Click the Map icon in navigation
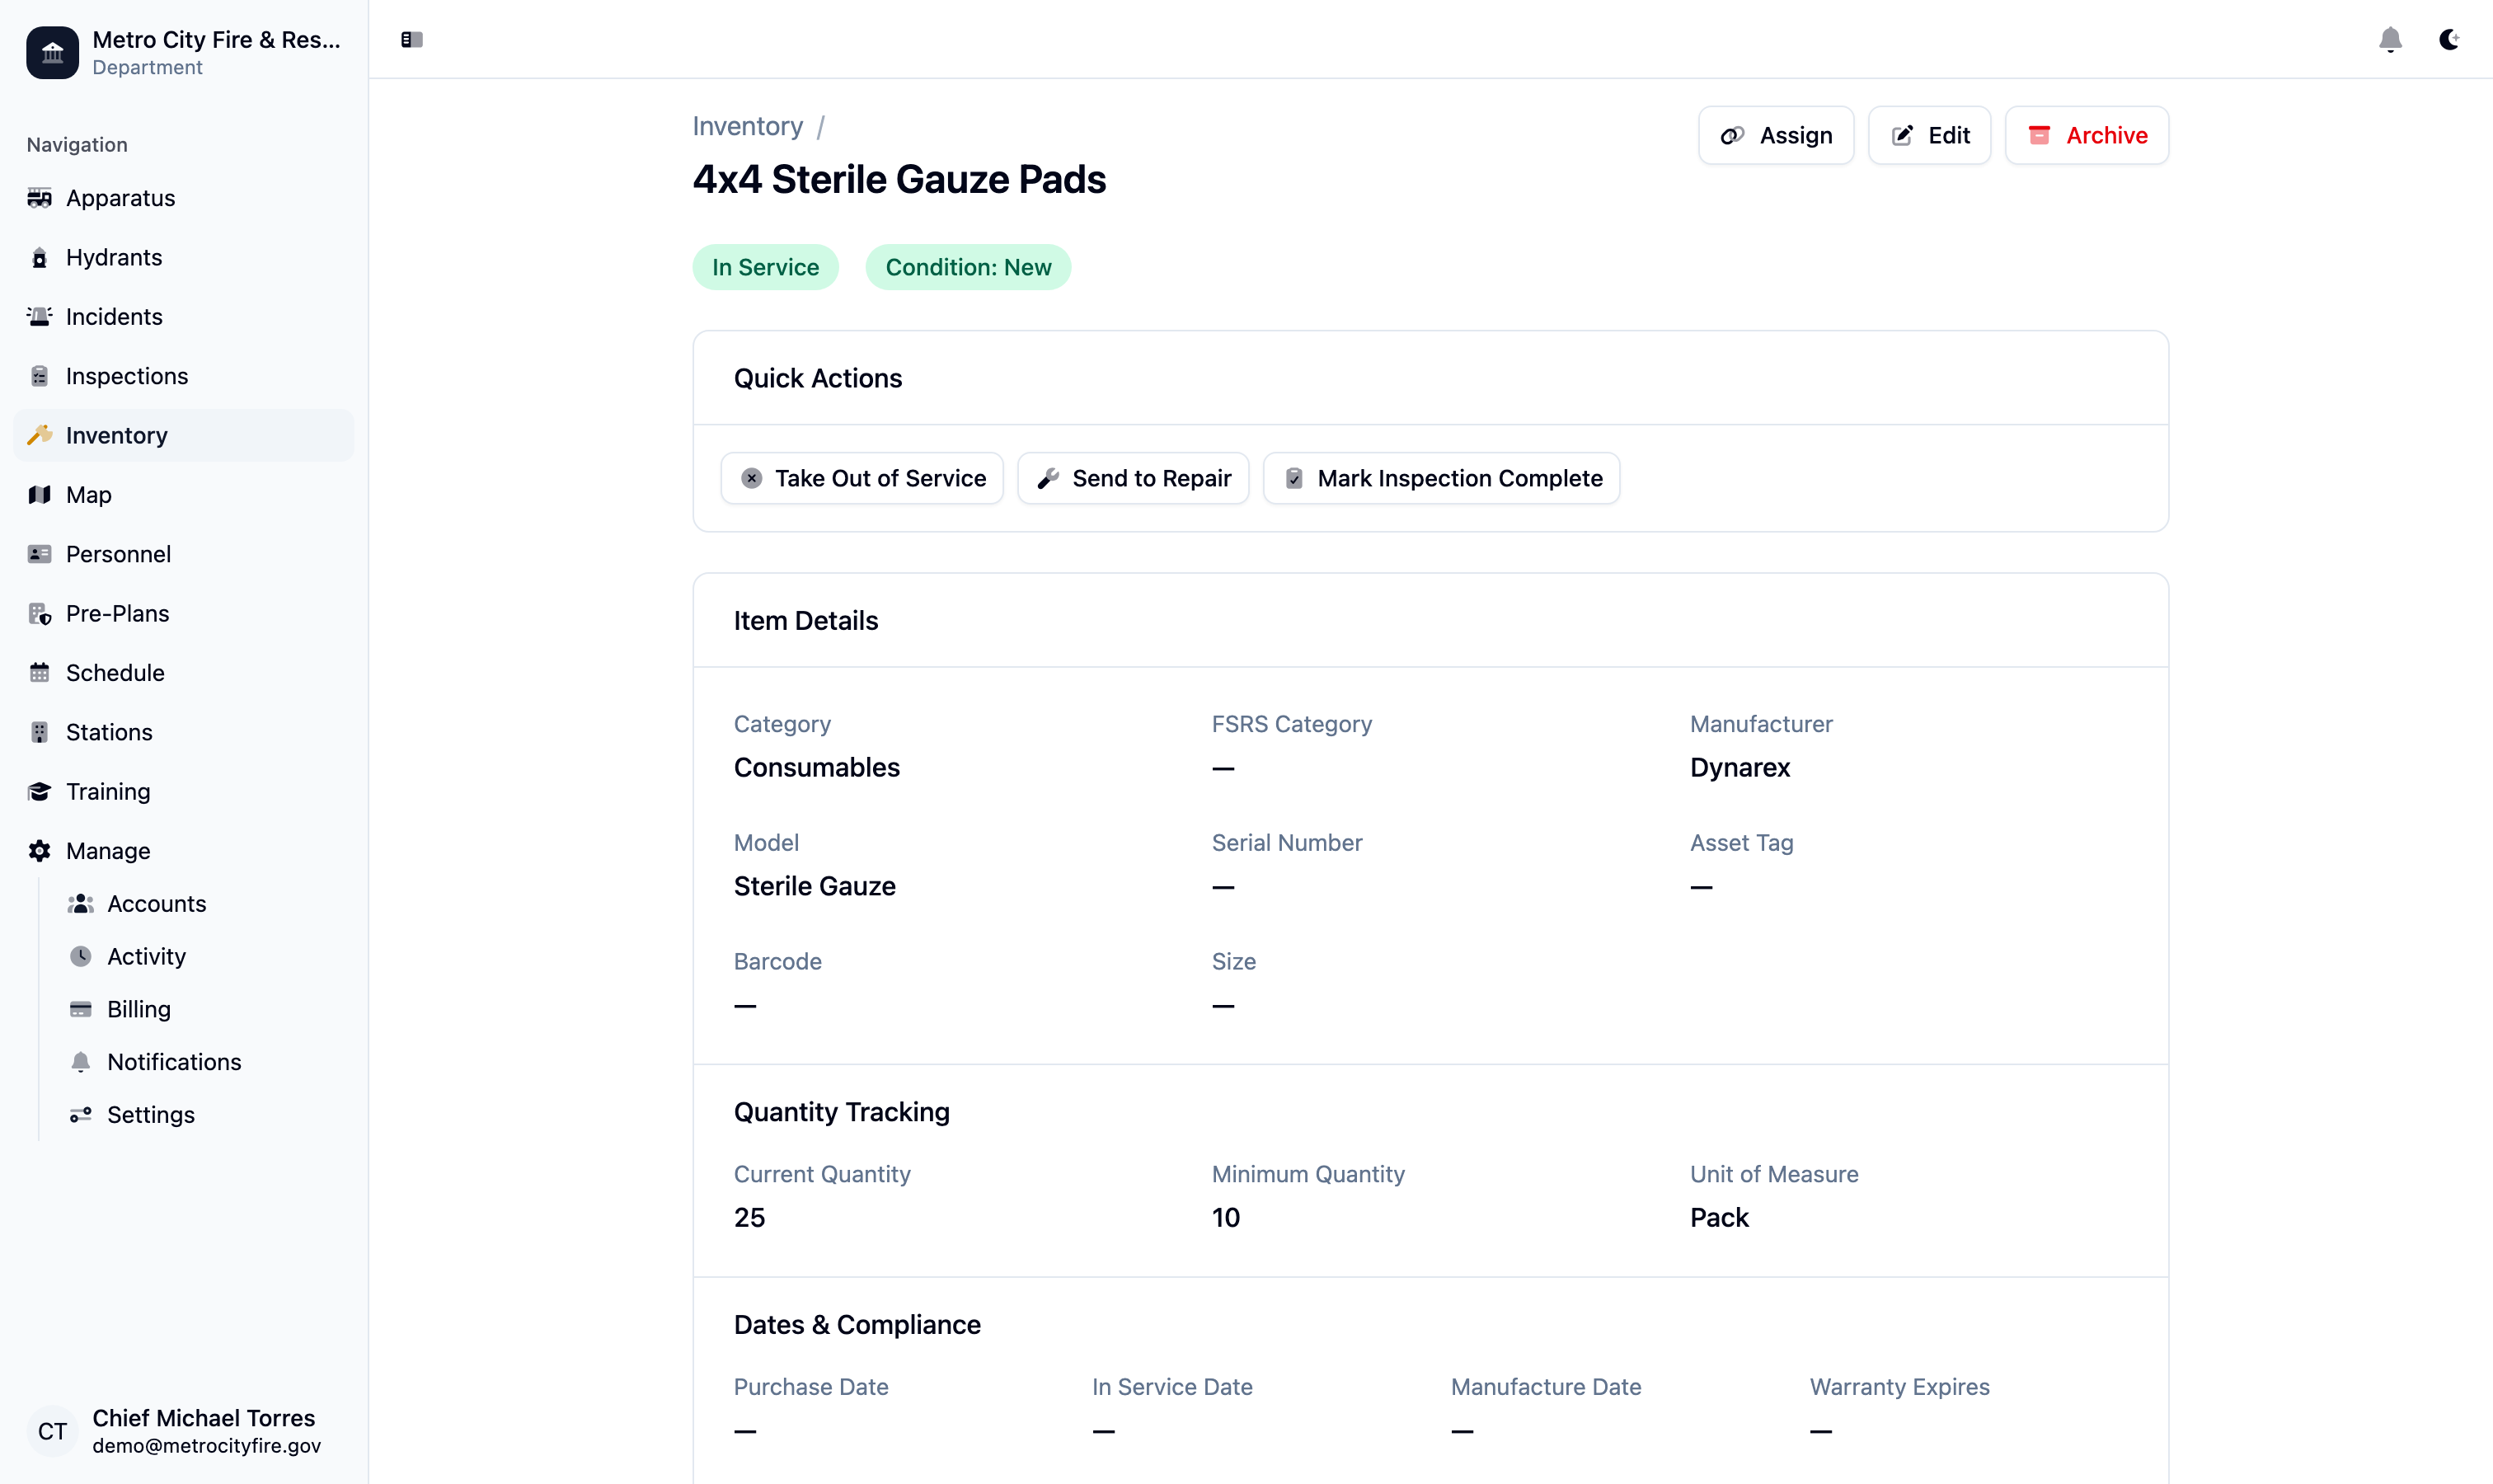Viewport: 2493px width, 1484px height. [40, 495]
